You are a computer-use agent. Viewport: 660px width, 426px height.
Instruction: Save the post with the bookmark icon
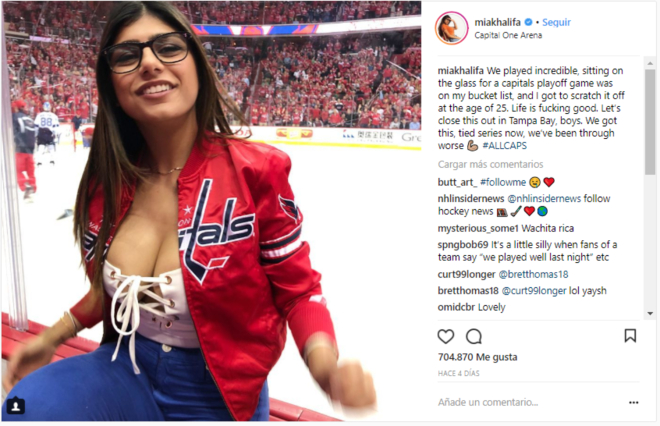click(x=630, y=335)
